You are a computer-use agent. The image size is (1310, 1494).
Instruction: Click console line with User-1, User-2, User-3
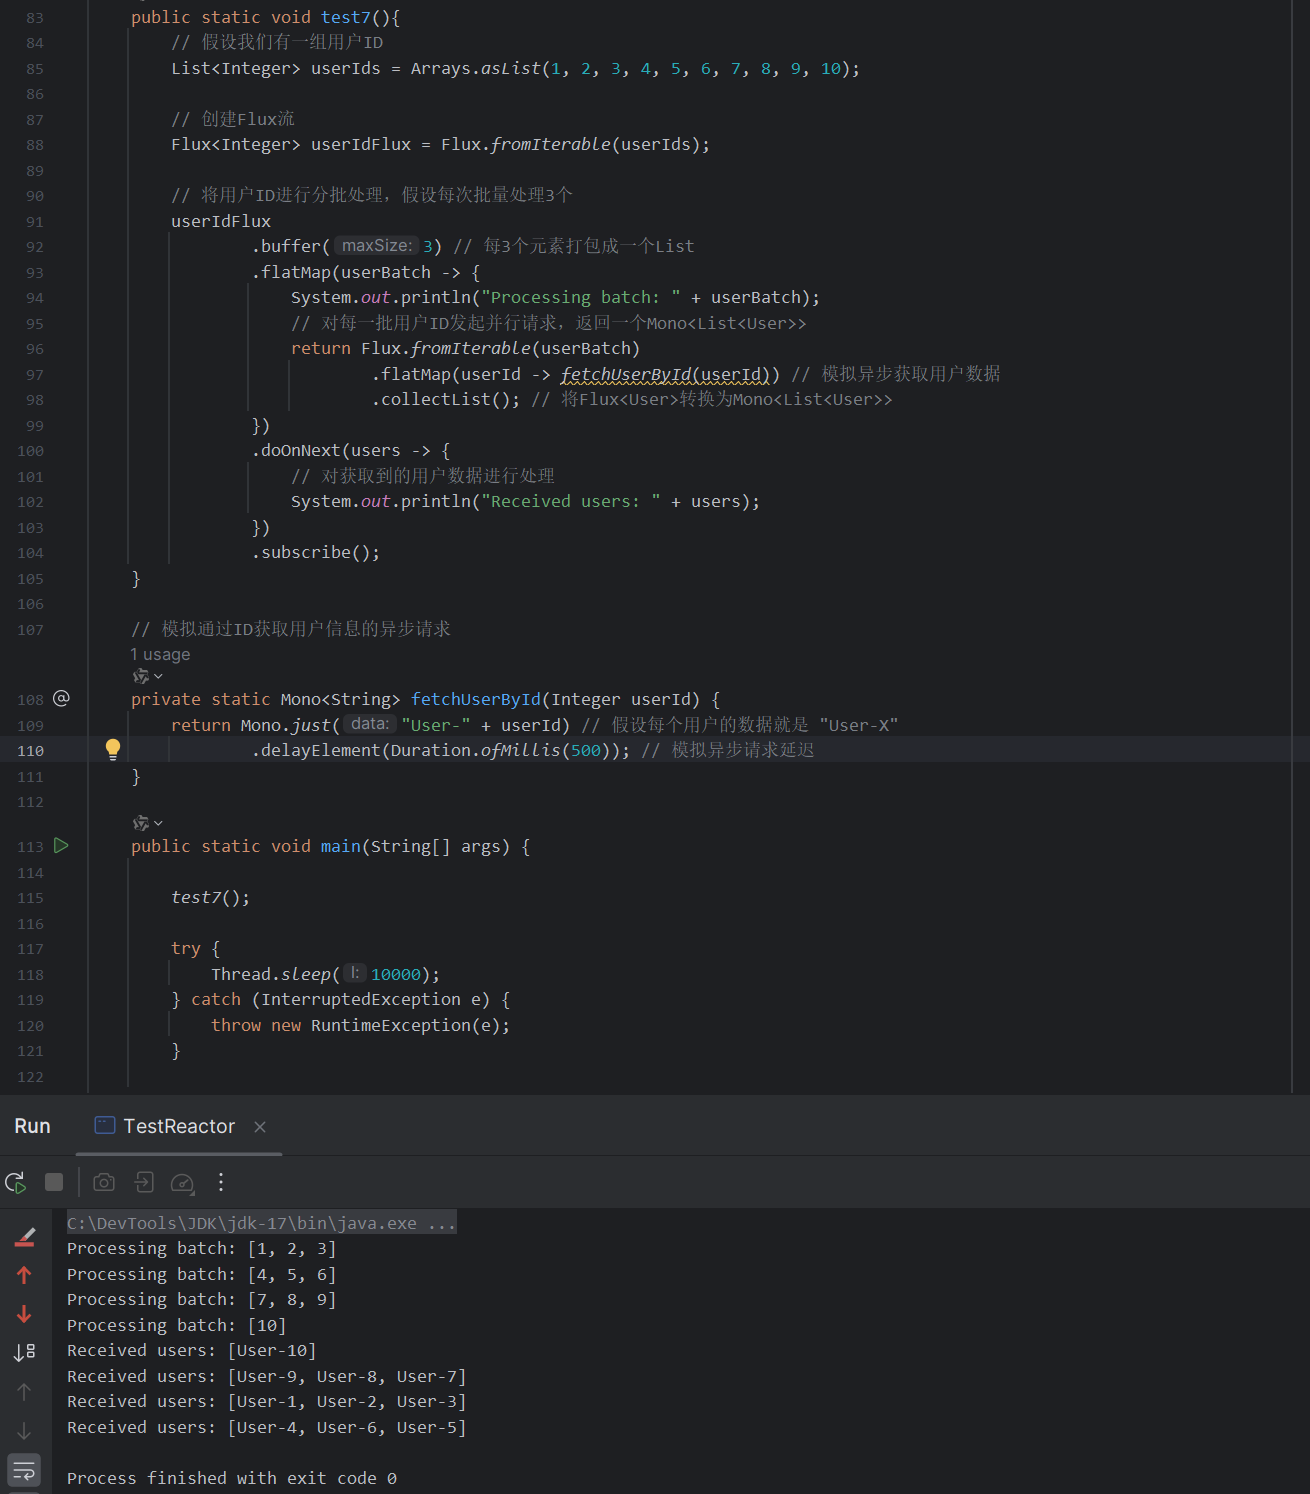pyautogui.click(x=267, y=1401)
